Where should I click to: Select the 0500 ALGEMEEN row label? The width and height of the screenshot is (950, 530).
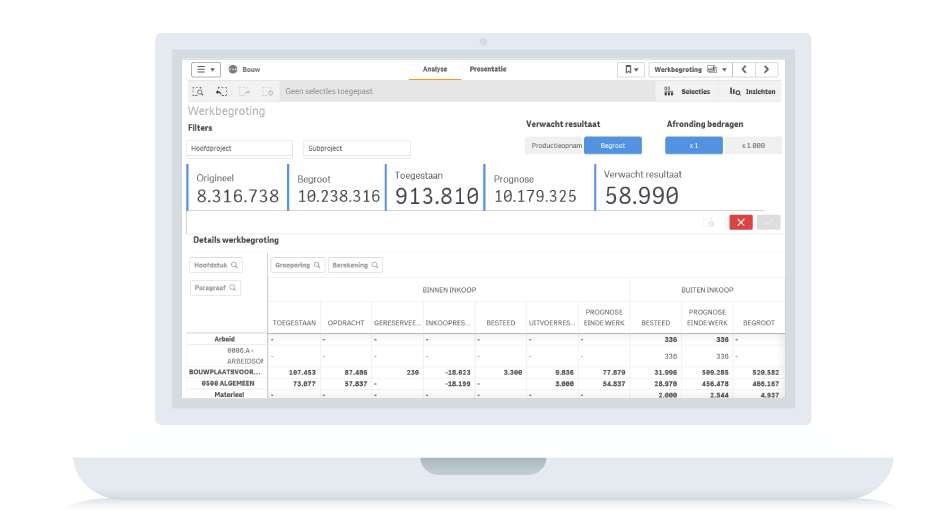coord(228,383)
